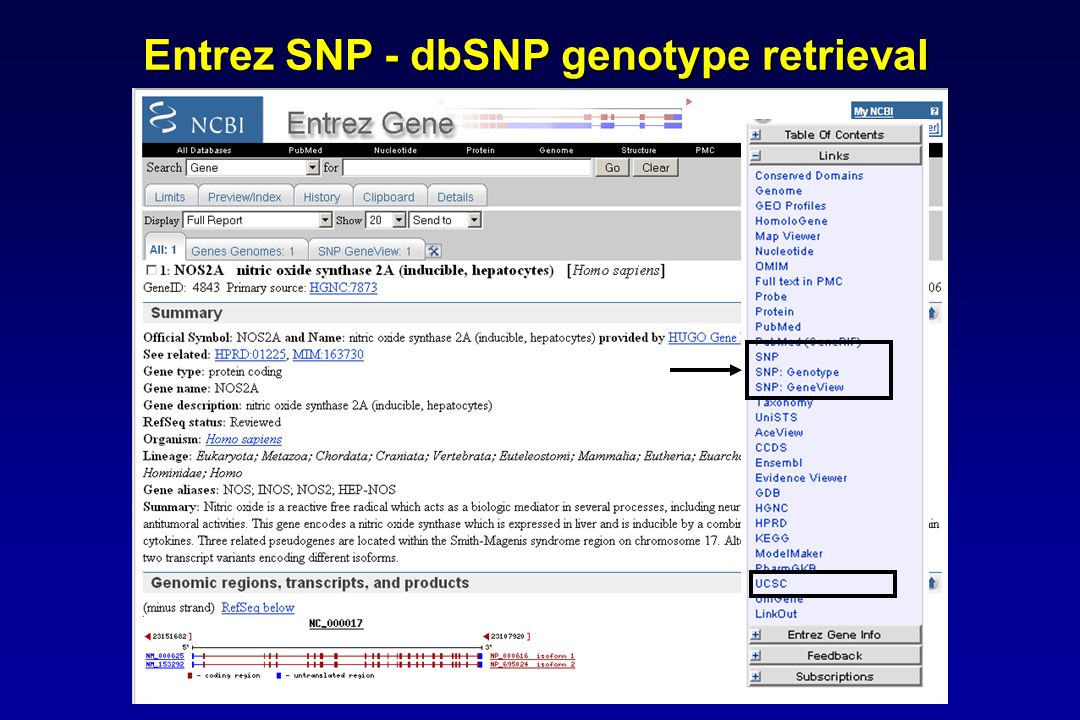This screenshot has height=720, width=1080.
Task: Open the SNP: Genotype link
Action: pyautogui.click(x=797, y=372)
